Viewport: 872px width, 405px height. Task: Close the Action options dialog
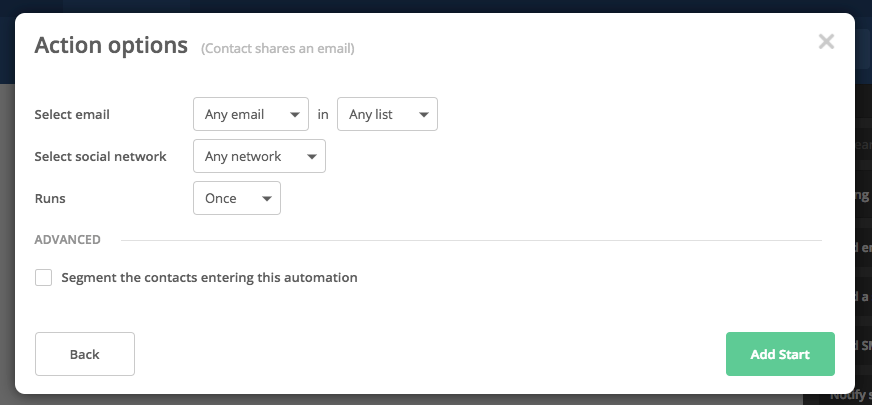(x=826, y=42)
